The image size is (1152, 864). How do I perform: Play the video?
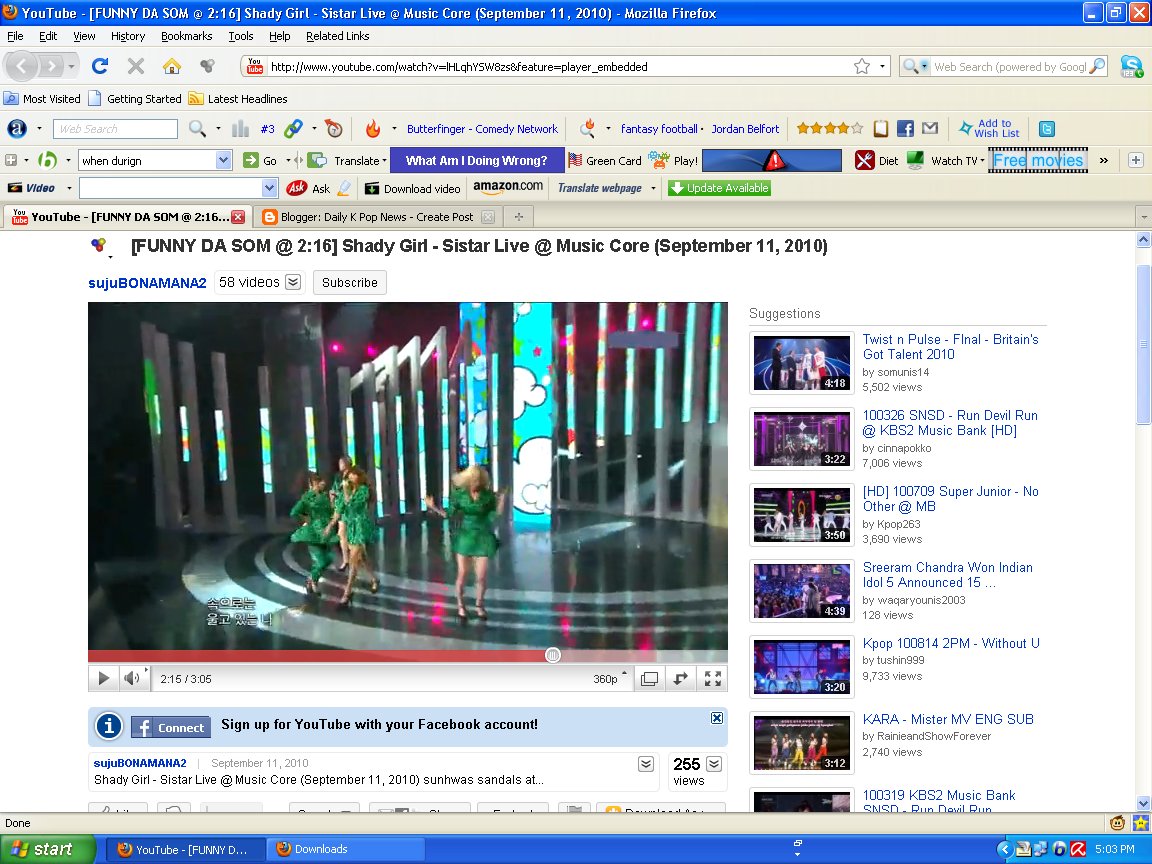click(104, 678)
